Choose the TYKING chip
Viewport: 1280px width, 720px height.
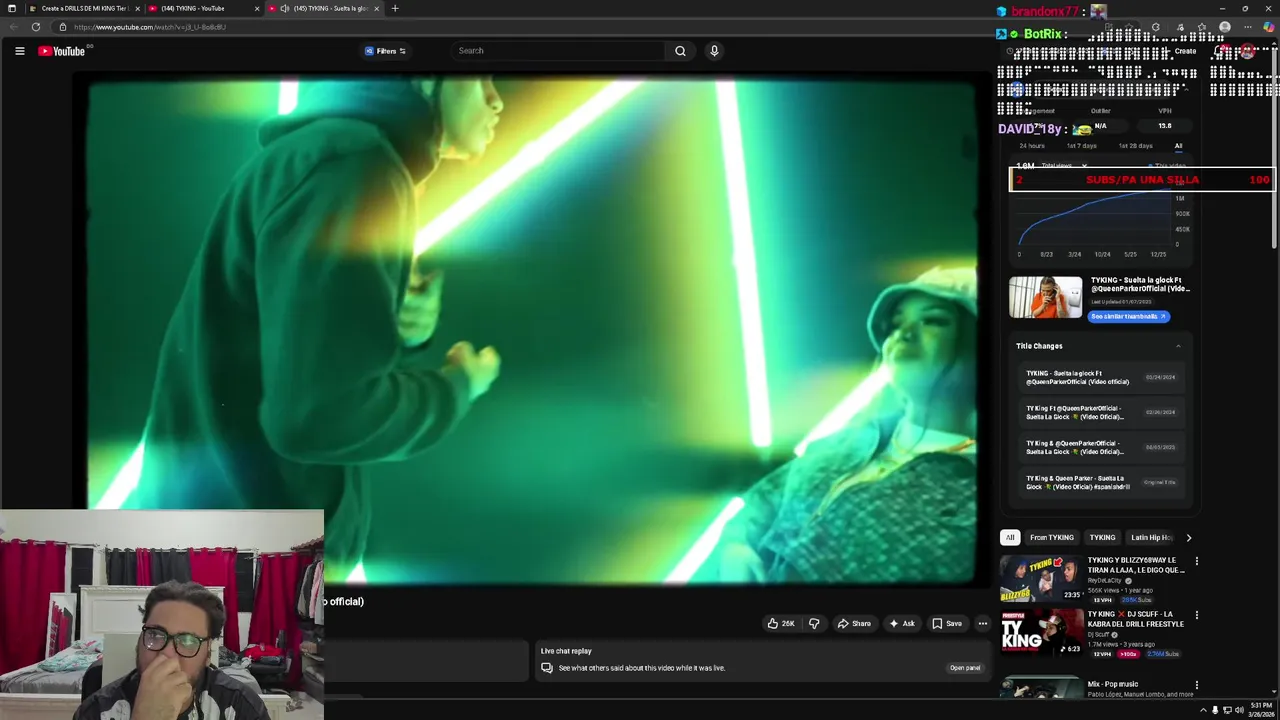pyautogui.click(x=1102, y=537)
